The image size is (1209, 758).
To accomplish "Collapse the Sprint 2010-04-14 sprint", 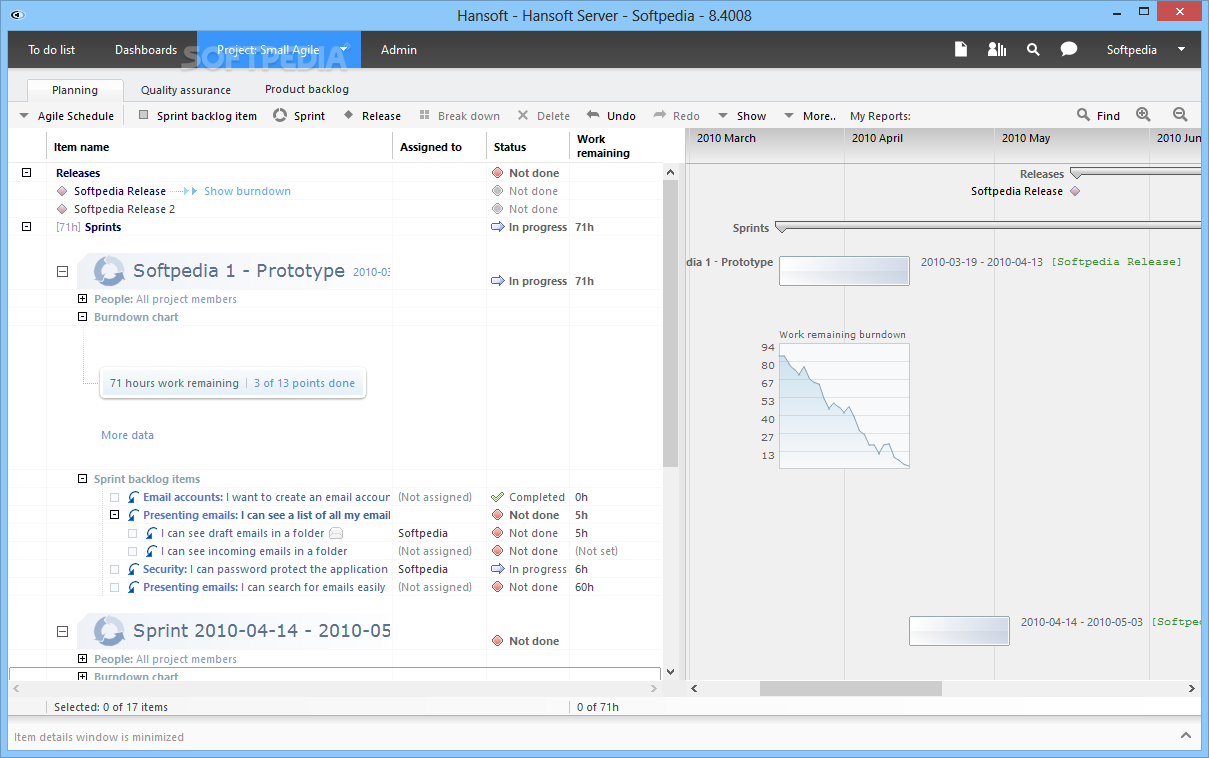I will 62,631.
